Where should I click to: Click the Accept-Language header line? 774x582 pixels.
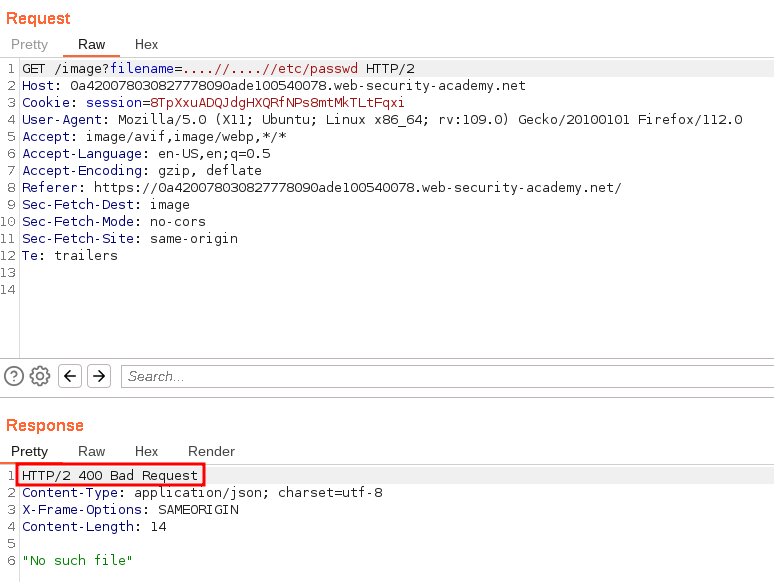[146, 154]
